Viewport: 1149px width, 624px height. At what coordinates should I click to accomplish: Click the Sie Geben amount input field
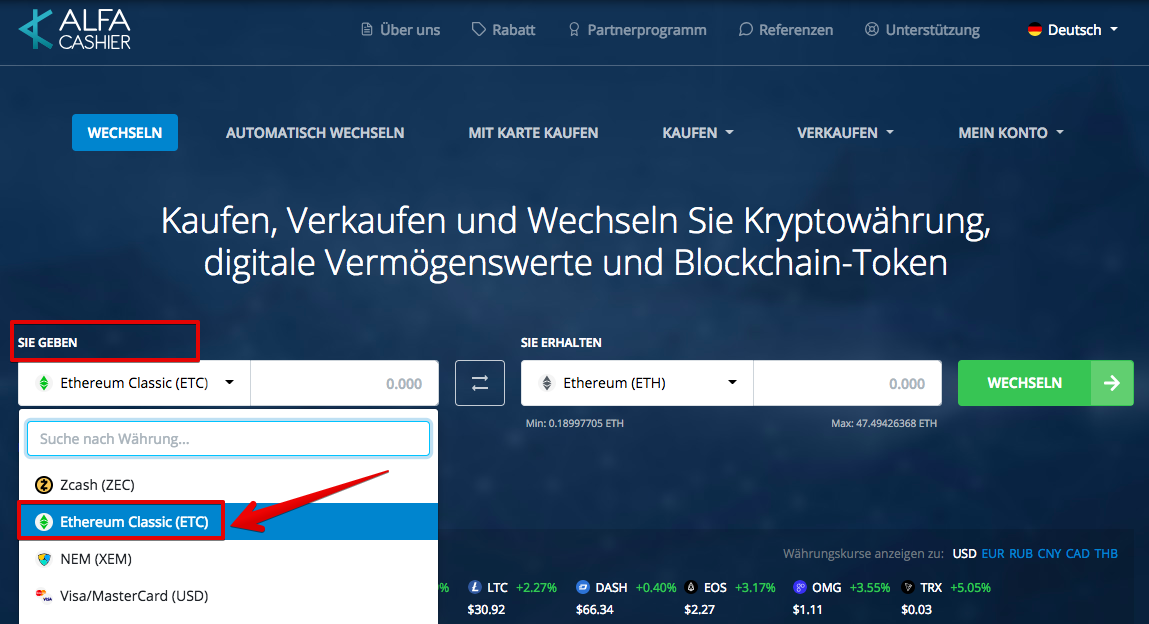pos(344,383)
